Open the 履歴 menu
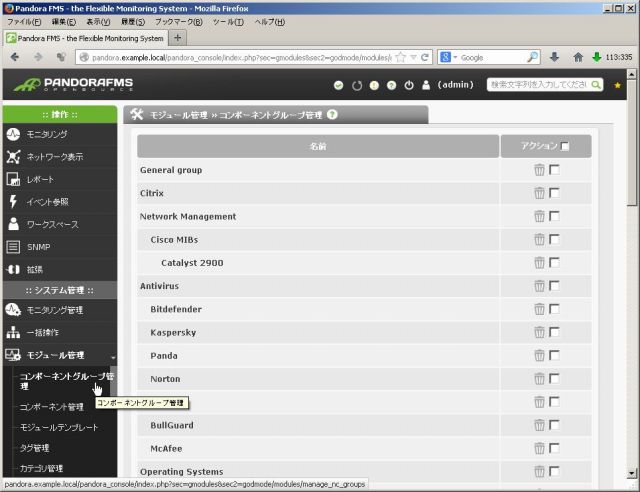640x492 pixels. [x=133, y=22]
